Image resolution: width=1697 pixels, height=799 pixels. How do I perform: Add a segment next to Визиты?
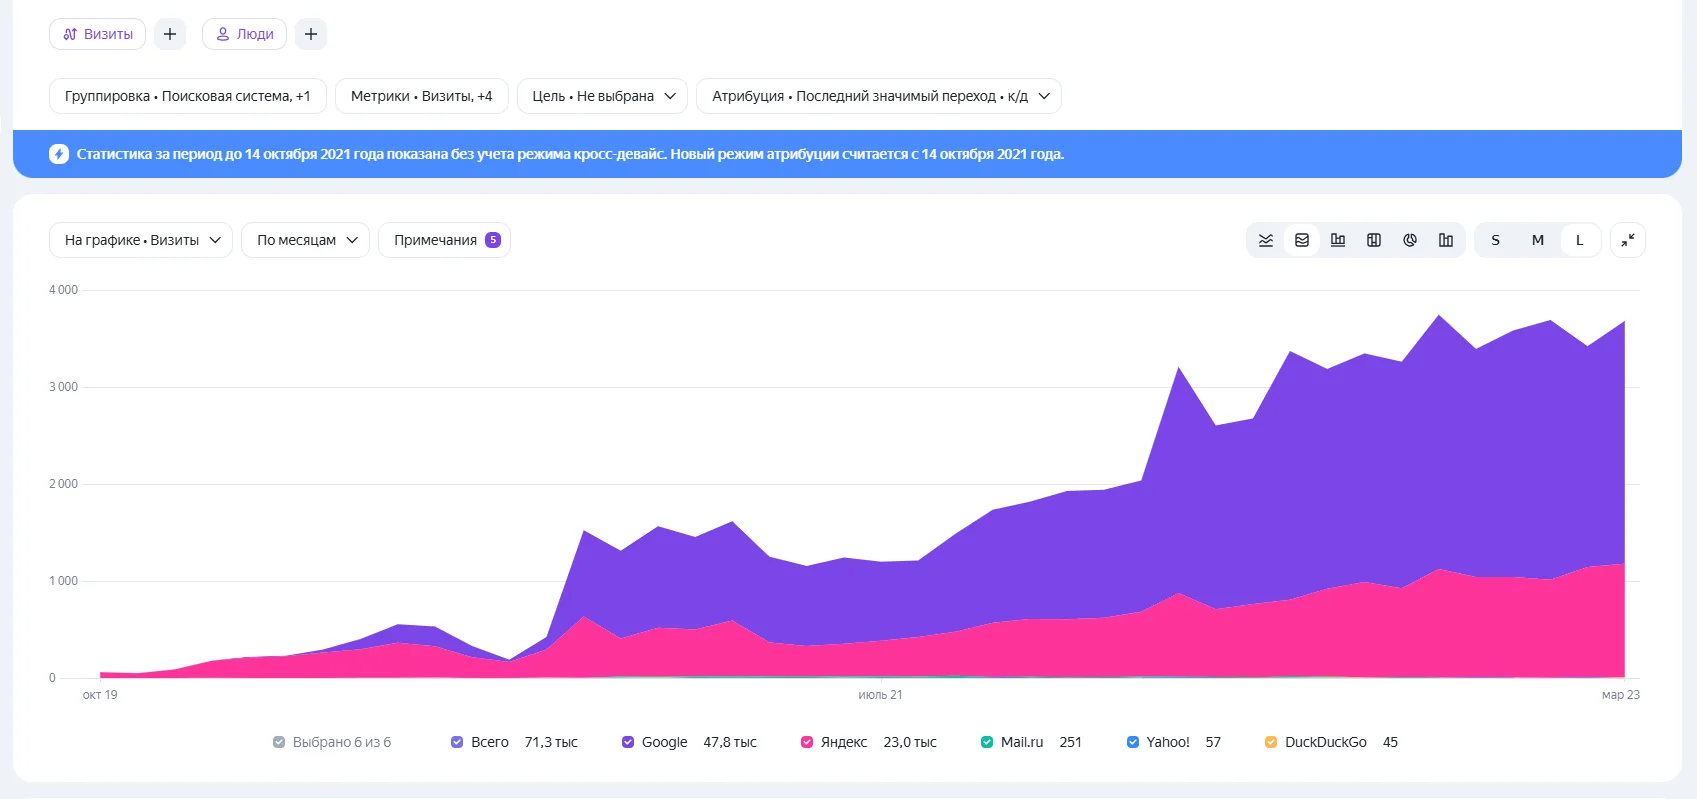pos(170,34)
